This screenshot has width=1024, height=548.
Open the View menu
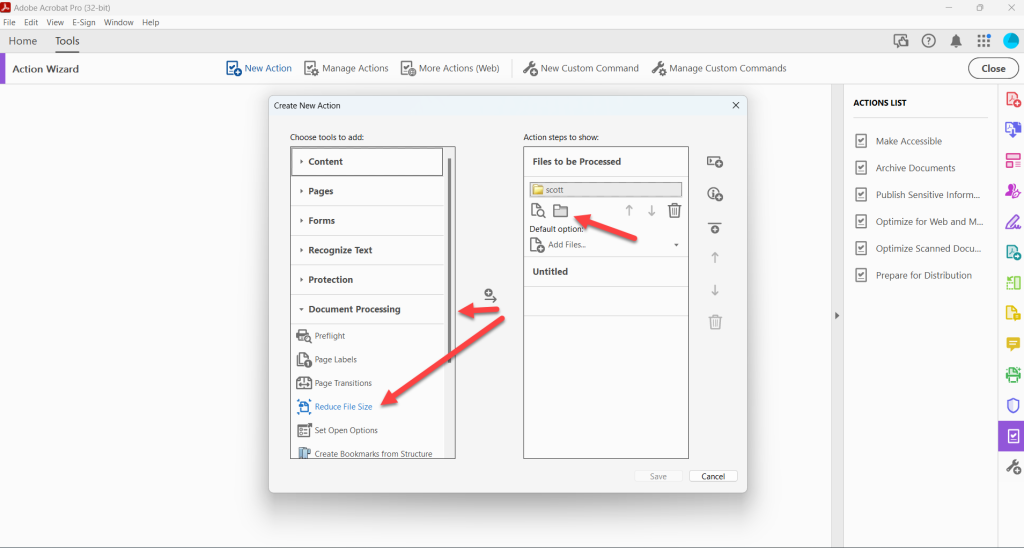(x=55, y=22)
